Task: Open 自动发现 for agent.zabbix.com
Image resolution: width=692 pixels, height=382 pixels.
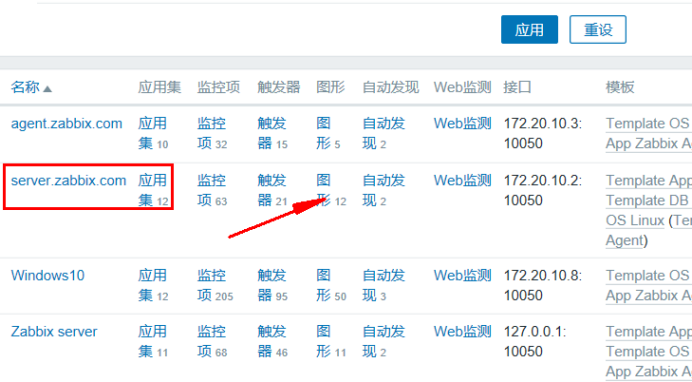Action: (x=384, y=133)
